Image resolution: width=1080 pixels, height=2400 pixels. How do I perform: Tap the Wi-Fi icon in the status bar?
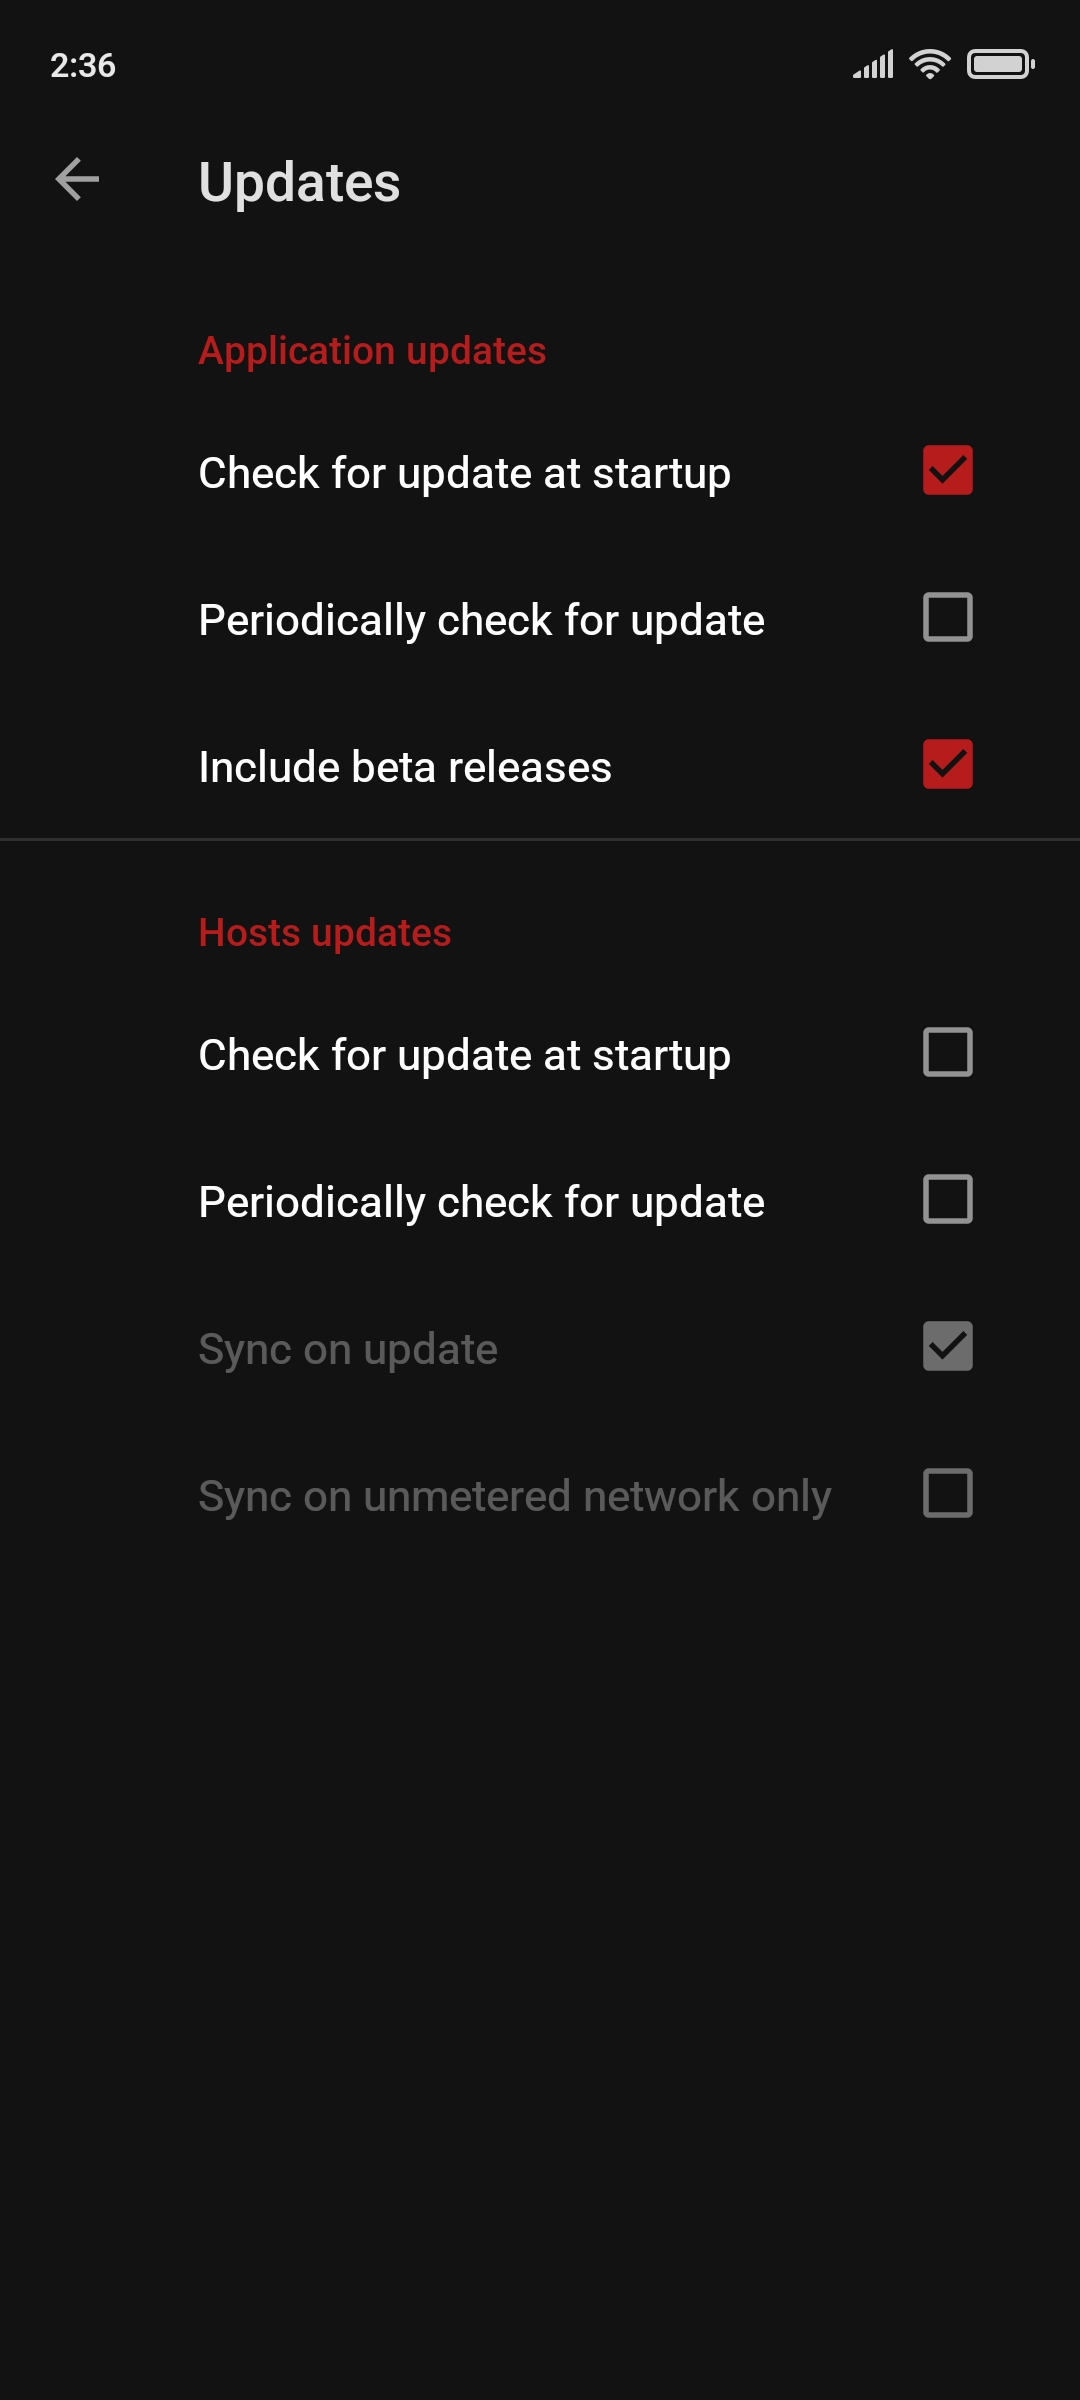pyautogui.click(x=928, y=64)
